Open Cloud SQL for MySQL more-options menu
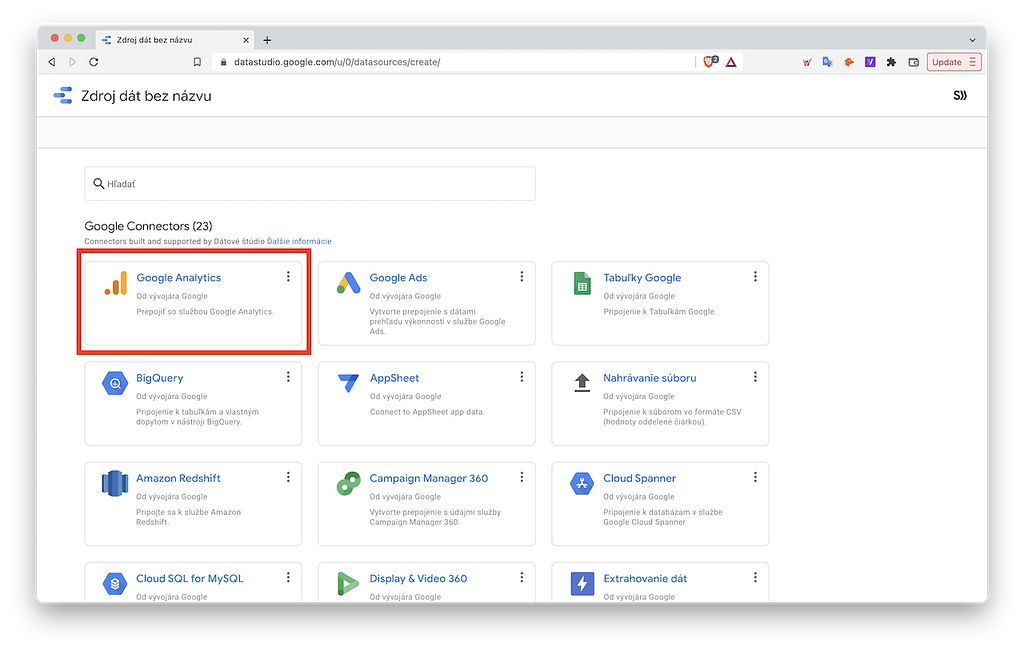This screenshot has width=1024, height=651. (288, 577)
